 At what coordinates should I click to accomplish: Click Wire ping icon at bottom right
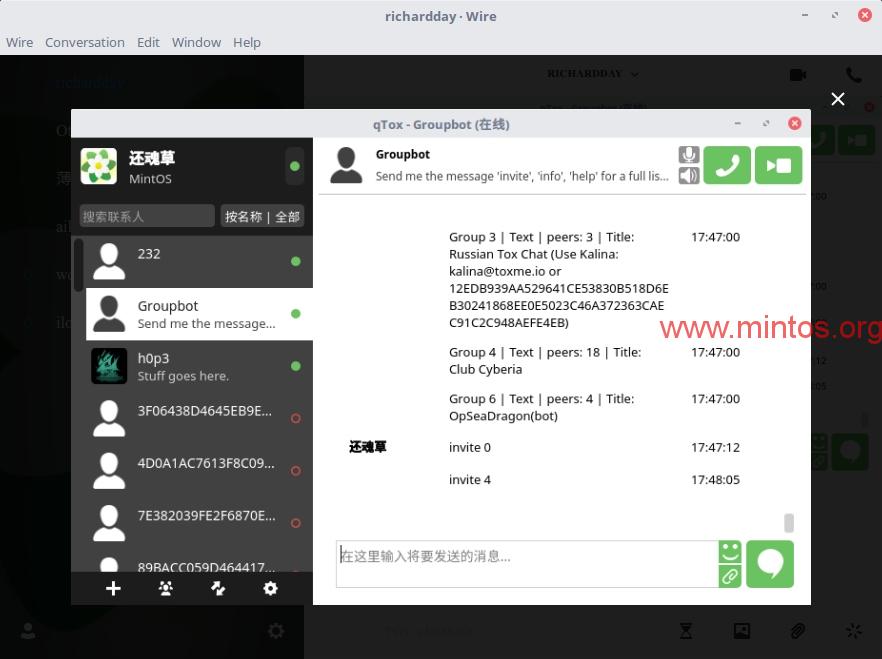click(x=854, y=631)
